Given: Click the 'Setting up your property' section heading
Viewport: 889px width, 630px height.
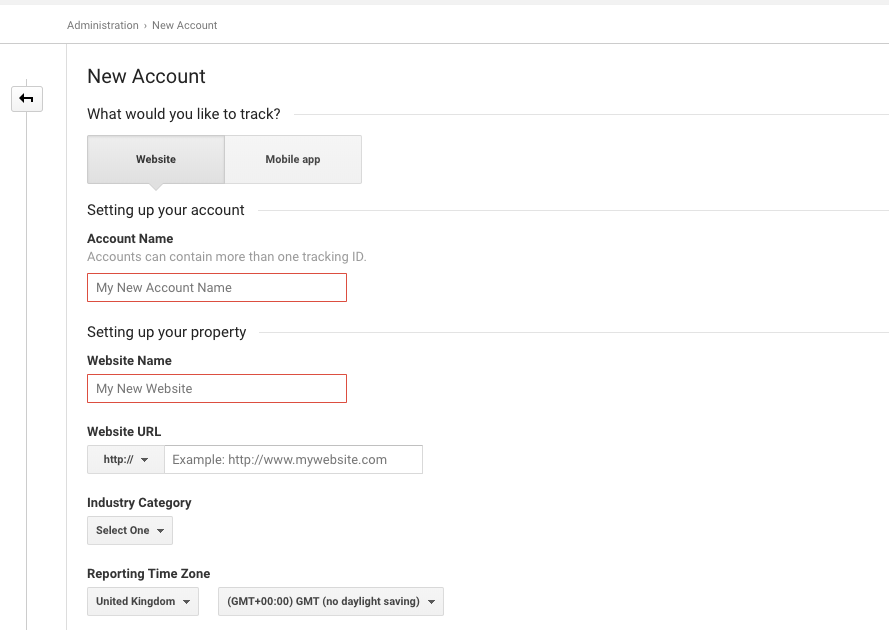Looking at the screenshot, I should coord(166,332).
